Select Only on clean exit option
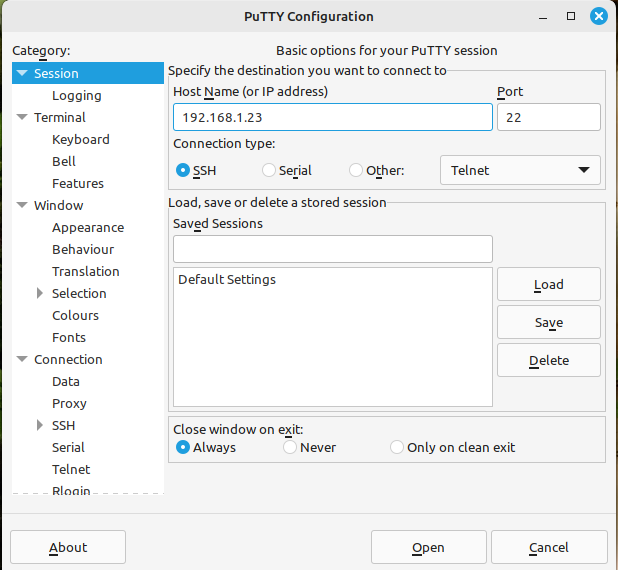618x570 pixels. [397, 447]
